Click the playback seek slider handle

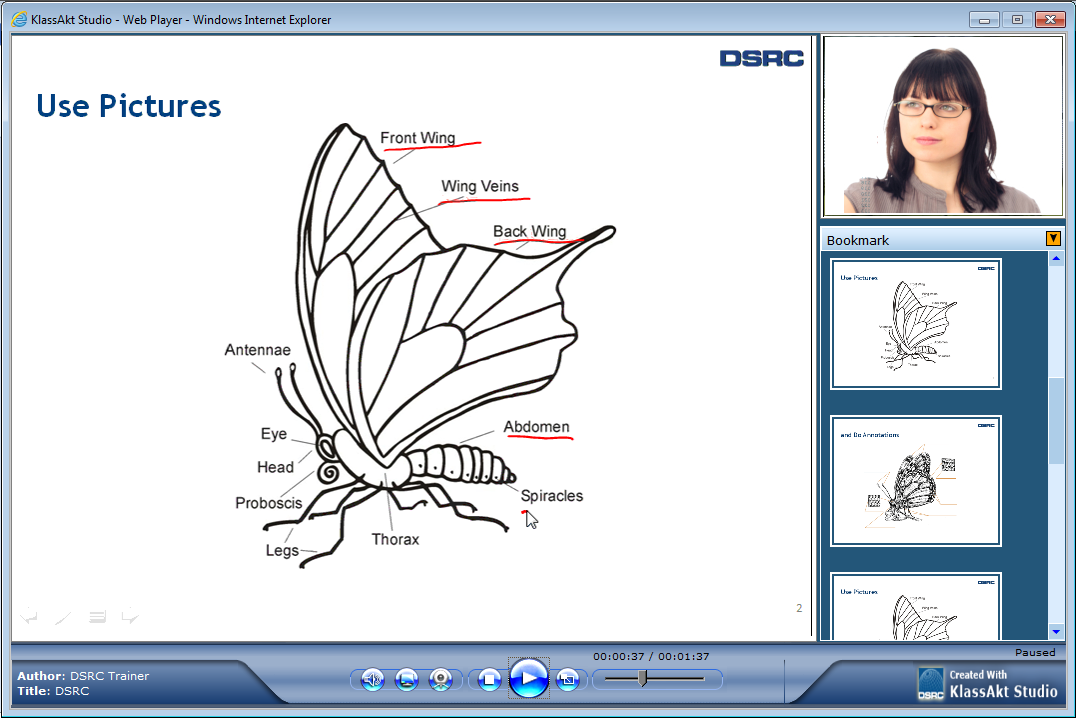[x=642, y=679]
